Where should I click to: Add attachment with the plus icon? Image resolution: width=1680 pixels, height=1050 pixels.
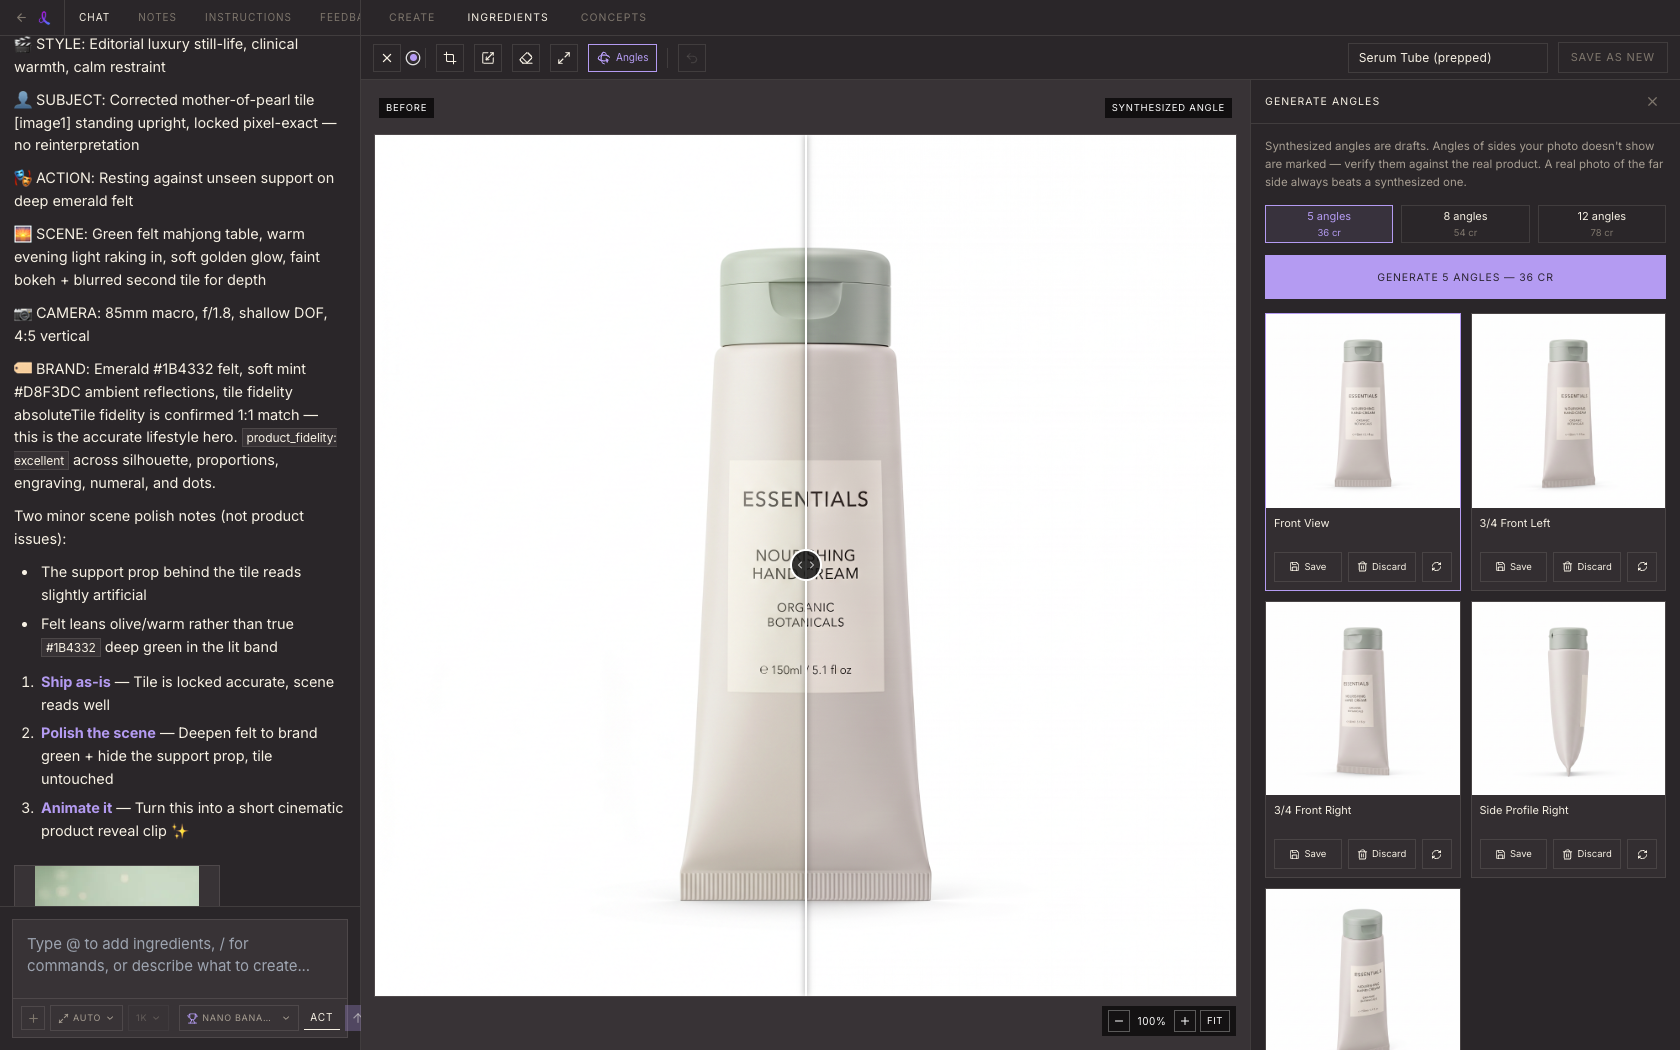click(x=33, y=1018)
